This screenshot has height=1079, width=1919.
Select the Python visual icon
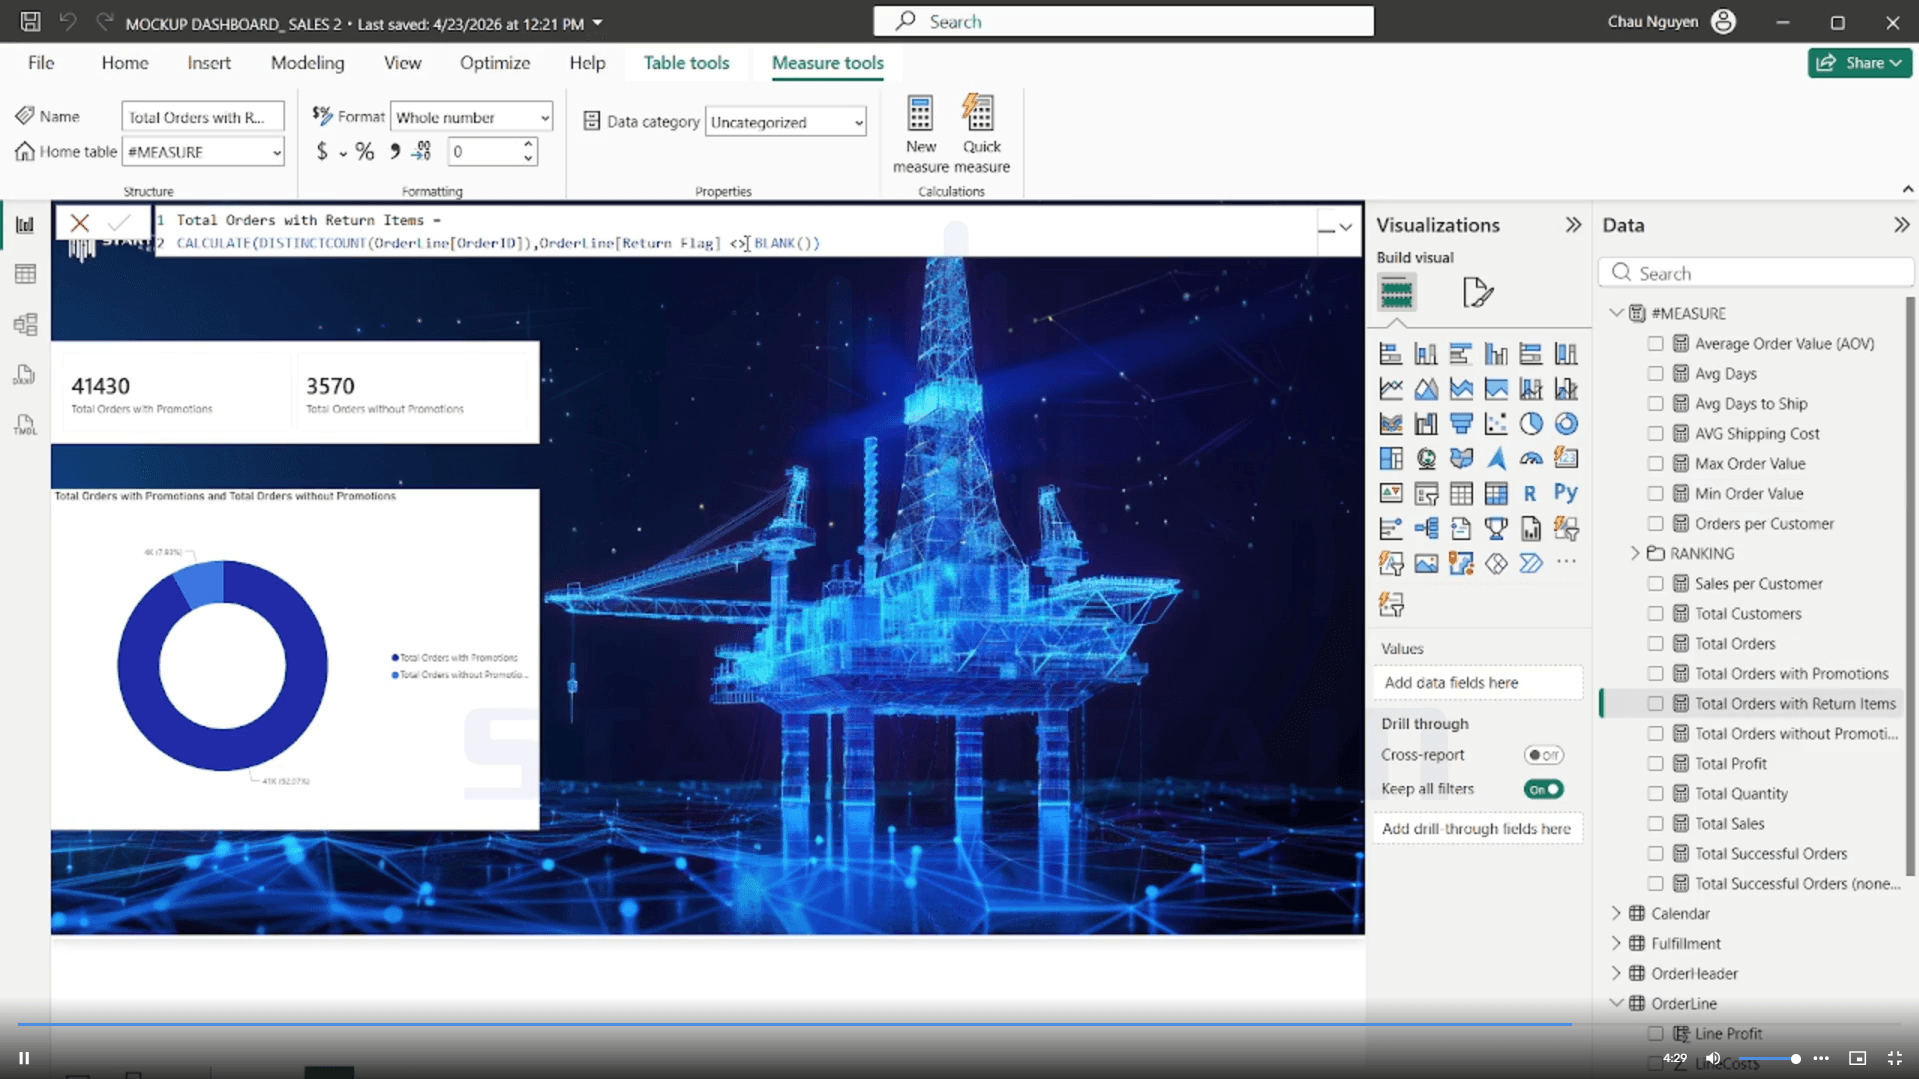pos(1565,494)
